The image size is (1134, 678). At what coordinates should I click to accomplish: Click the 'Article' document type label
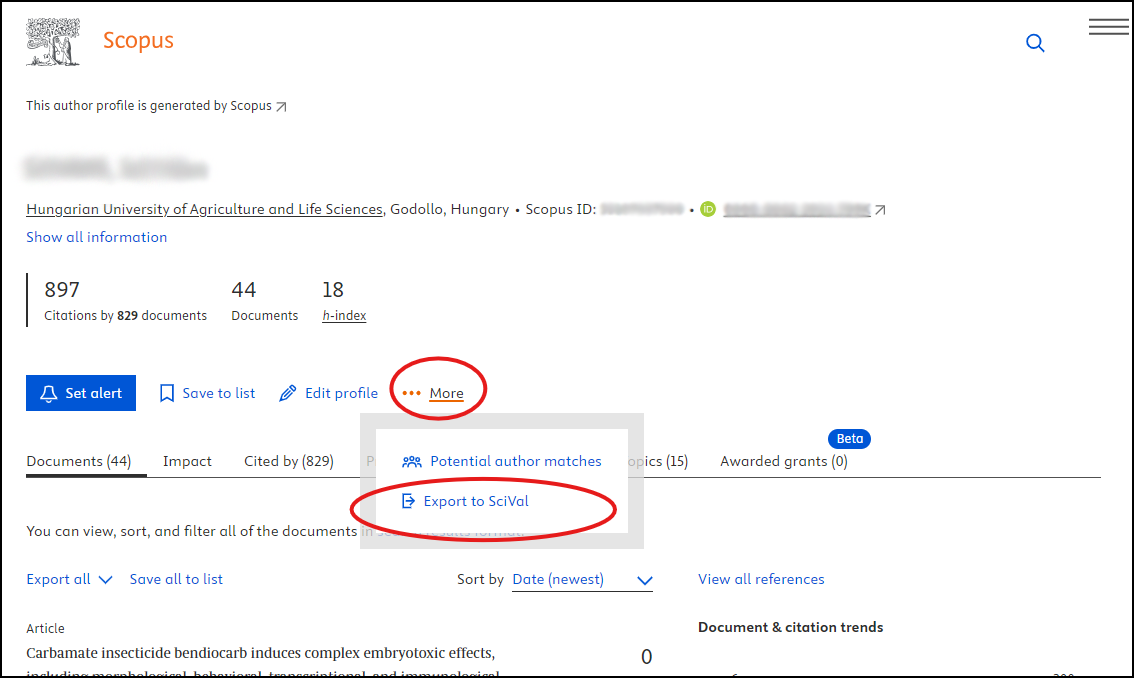pyautogui.click(x=46, y=629)
